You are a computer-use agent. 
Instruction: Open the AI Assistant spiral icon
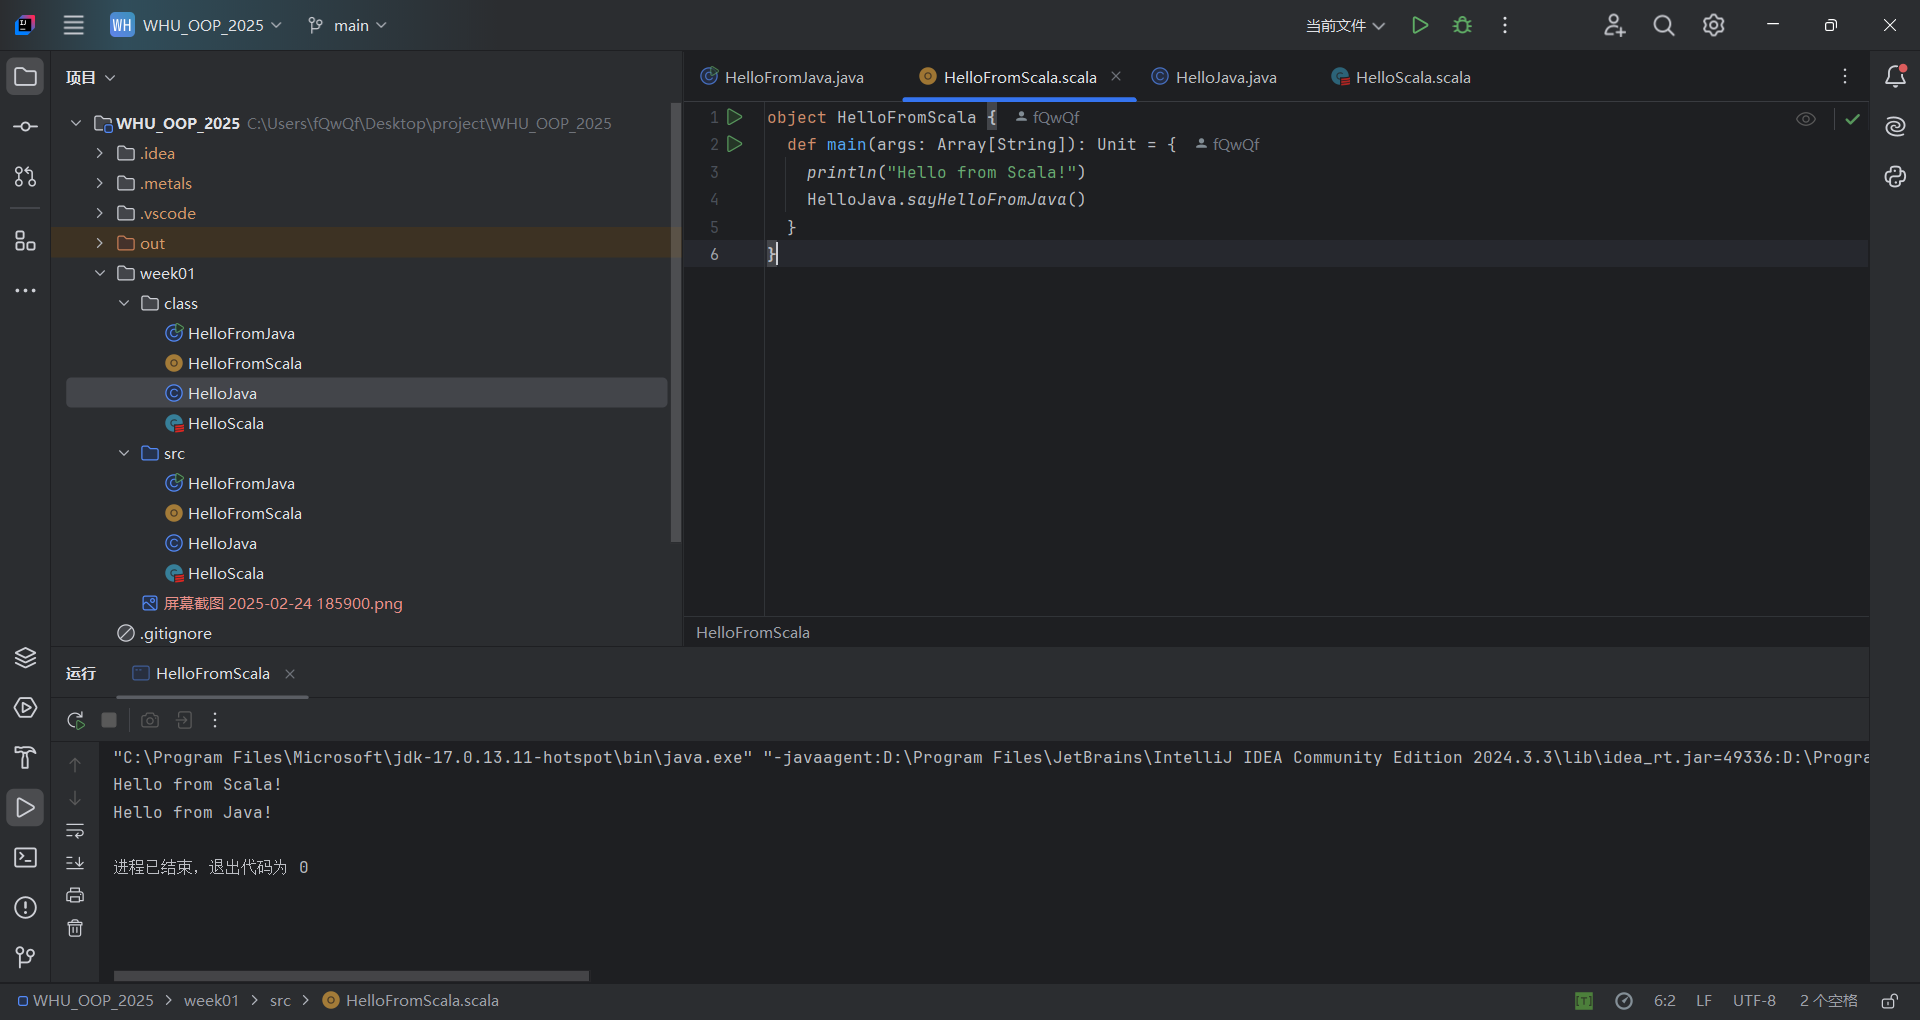click(1895, 127)
